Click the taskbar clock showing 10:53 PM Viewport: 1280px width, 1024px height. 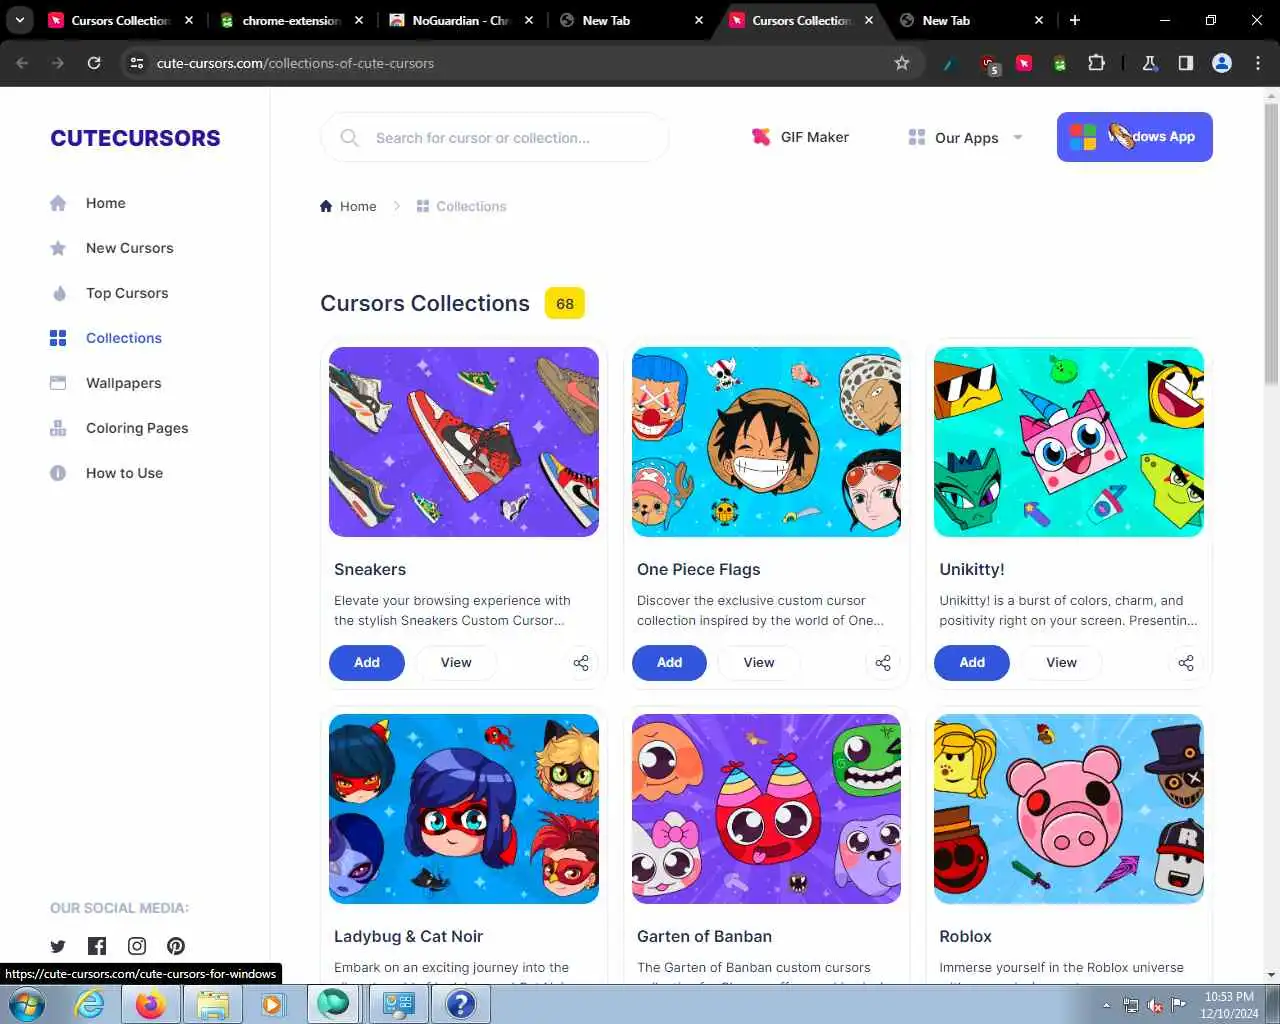click(x=1229, y=1005)
